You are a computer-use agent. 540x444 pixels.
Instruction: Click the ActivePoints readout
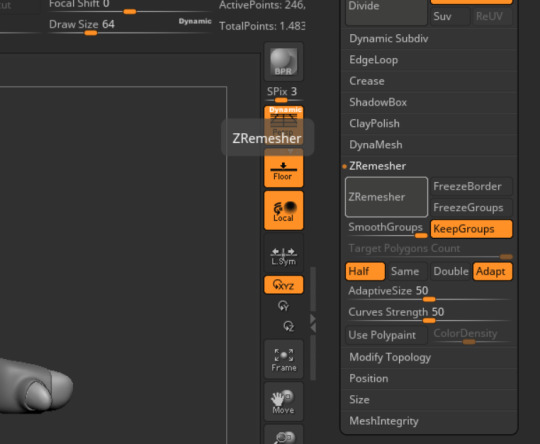click(262, 5)
